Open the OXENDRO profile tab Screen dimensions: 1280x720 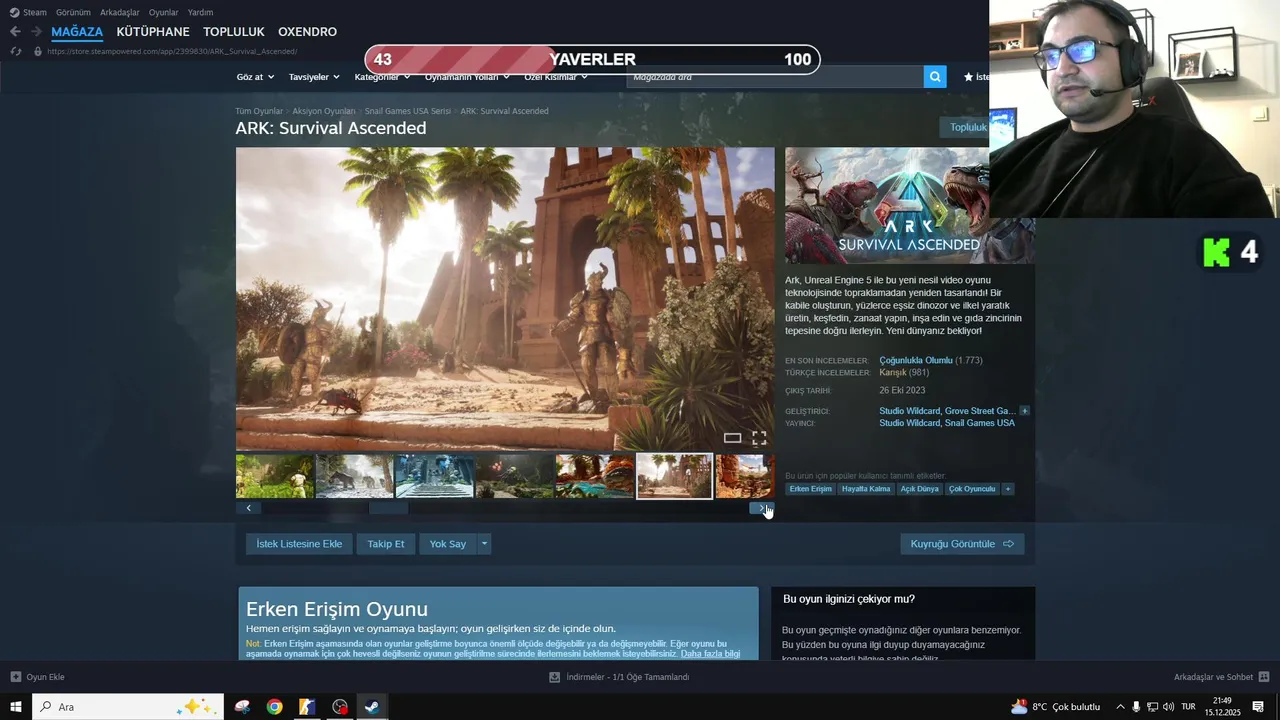tap(307, 32)
